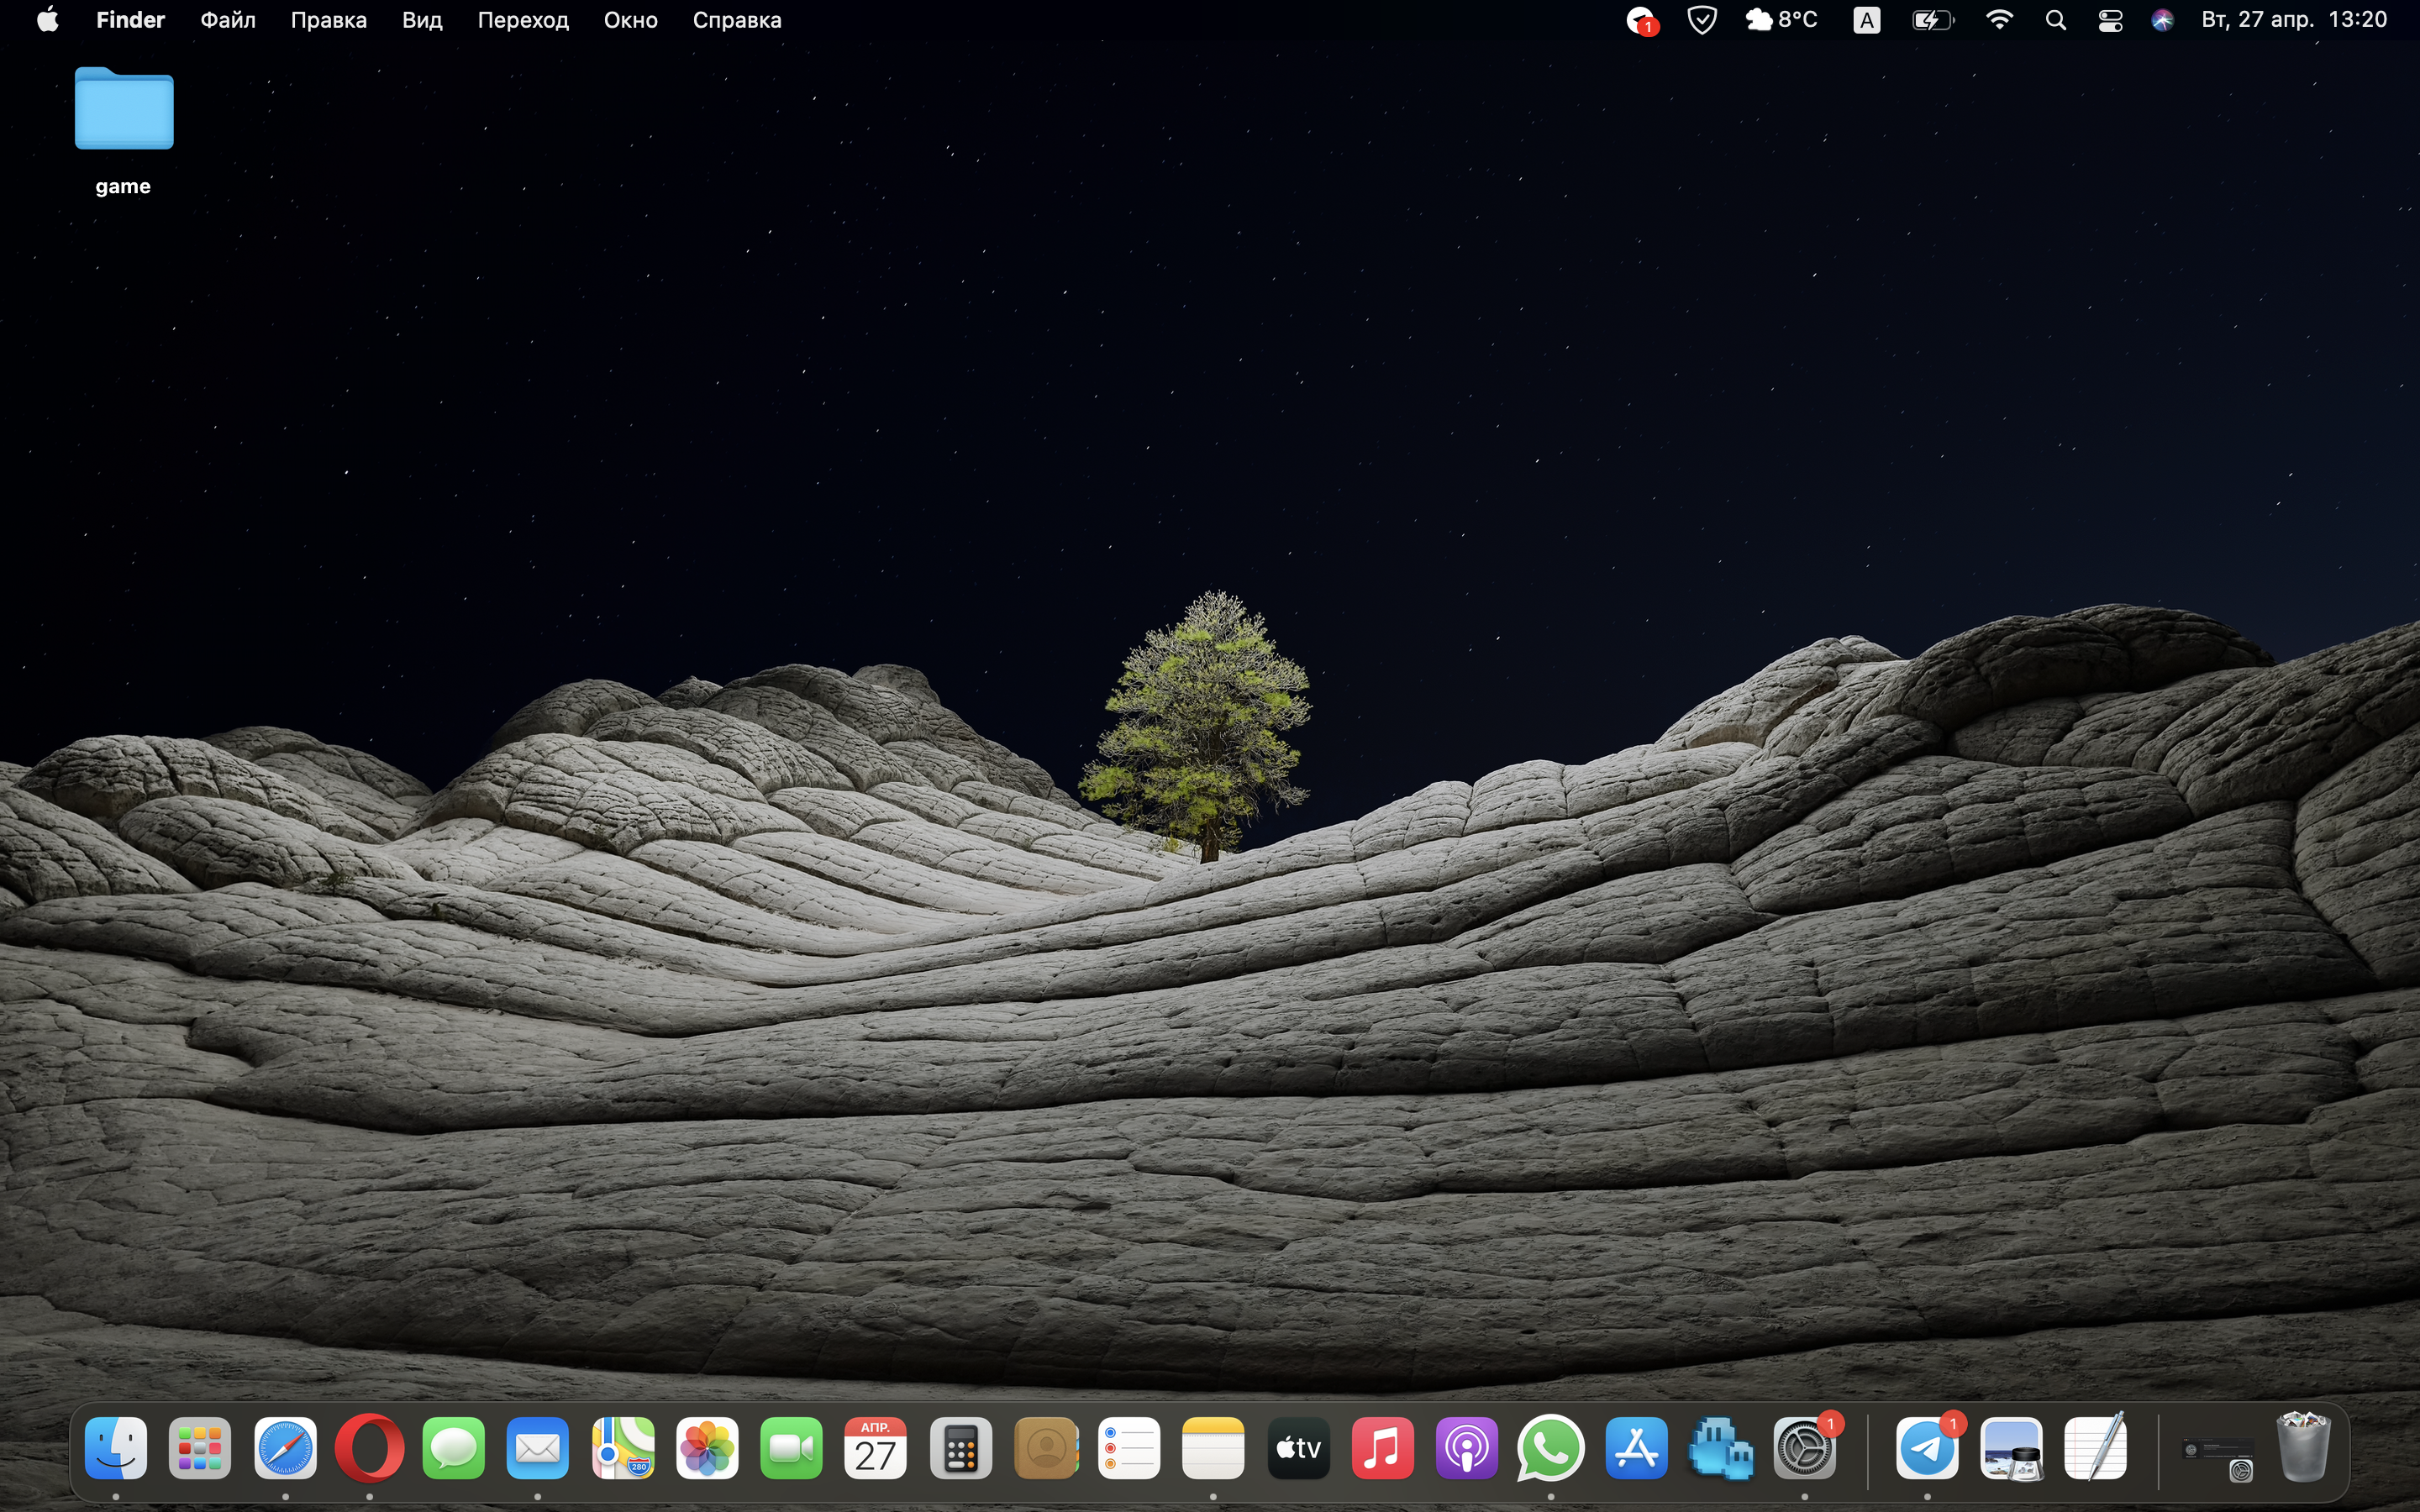This screenshot has height=1512, width=2420.
Task: Open the Control Center toggles icon
Action: (x=2110, y=21)
